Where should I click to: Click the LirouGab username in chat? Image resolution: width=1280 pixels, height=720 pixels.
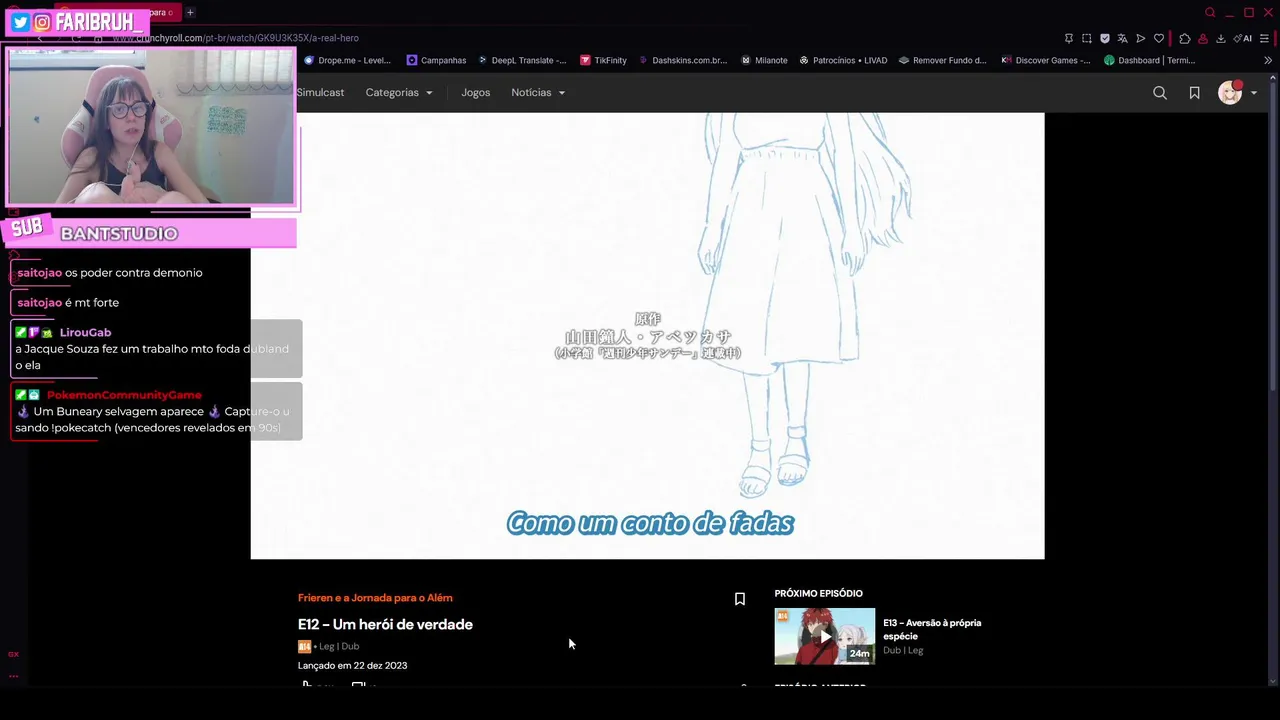click(x=85, y=332)
